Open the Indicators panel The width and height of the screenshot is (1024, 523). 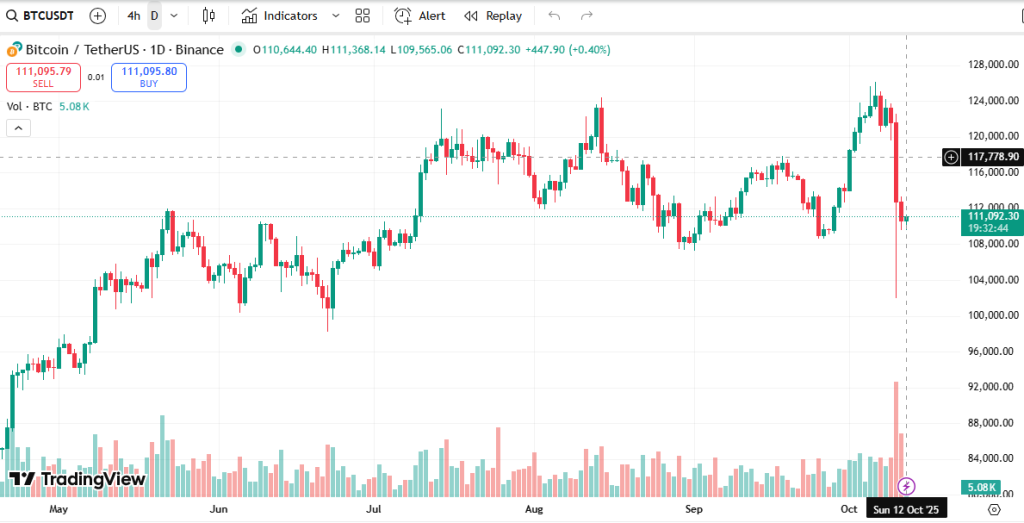pos(279,16)
